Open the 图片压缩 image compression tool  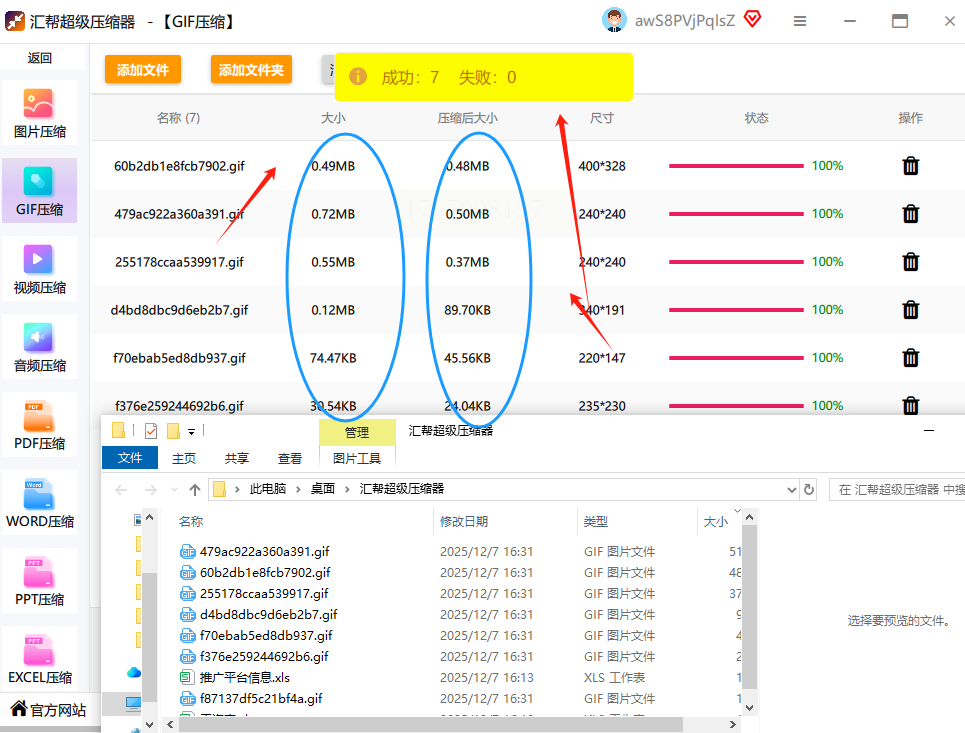(x=39, y=113)
